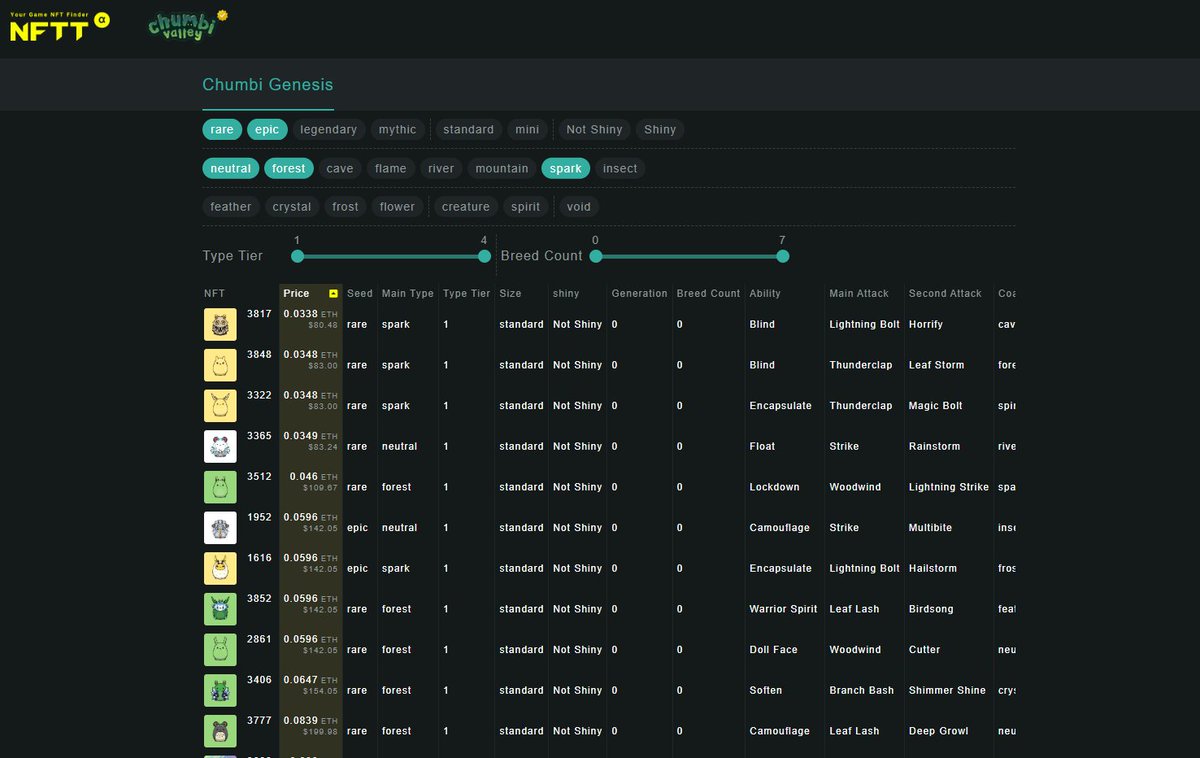The image size is (1200, 758).
Task: Sort table by Generation column header
Action: [x=640, y=293]
